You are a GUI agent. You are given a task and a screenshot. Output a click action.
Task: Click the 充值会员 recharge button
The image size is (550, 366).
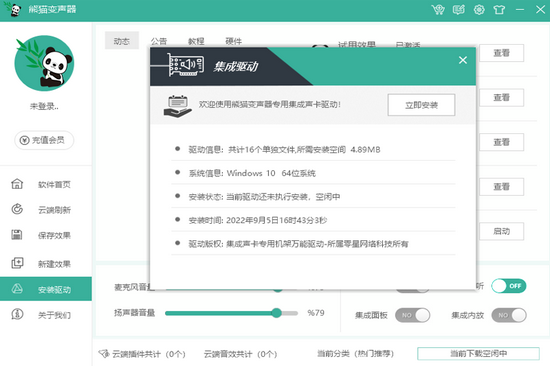[x=44, y=140]
